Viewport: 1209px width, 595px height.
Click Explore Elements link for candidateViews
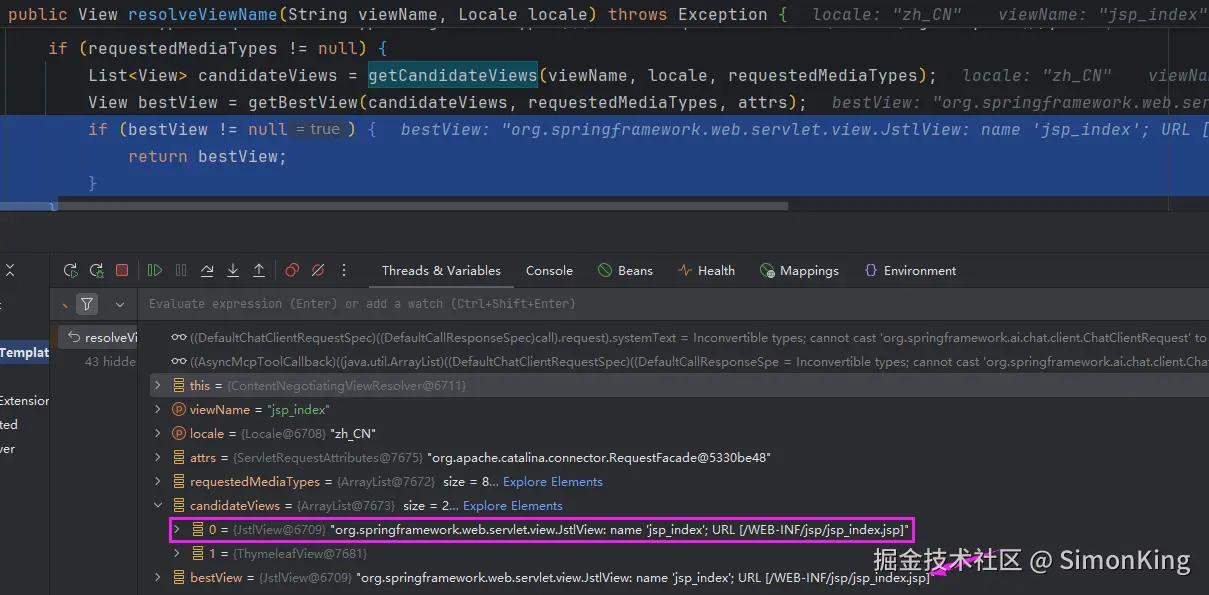click(512, 506)
